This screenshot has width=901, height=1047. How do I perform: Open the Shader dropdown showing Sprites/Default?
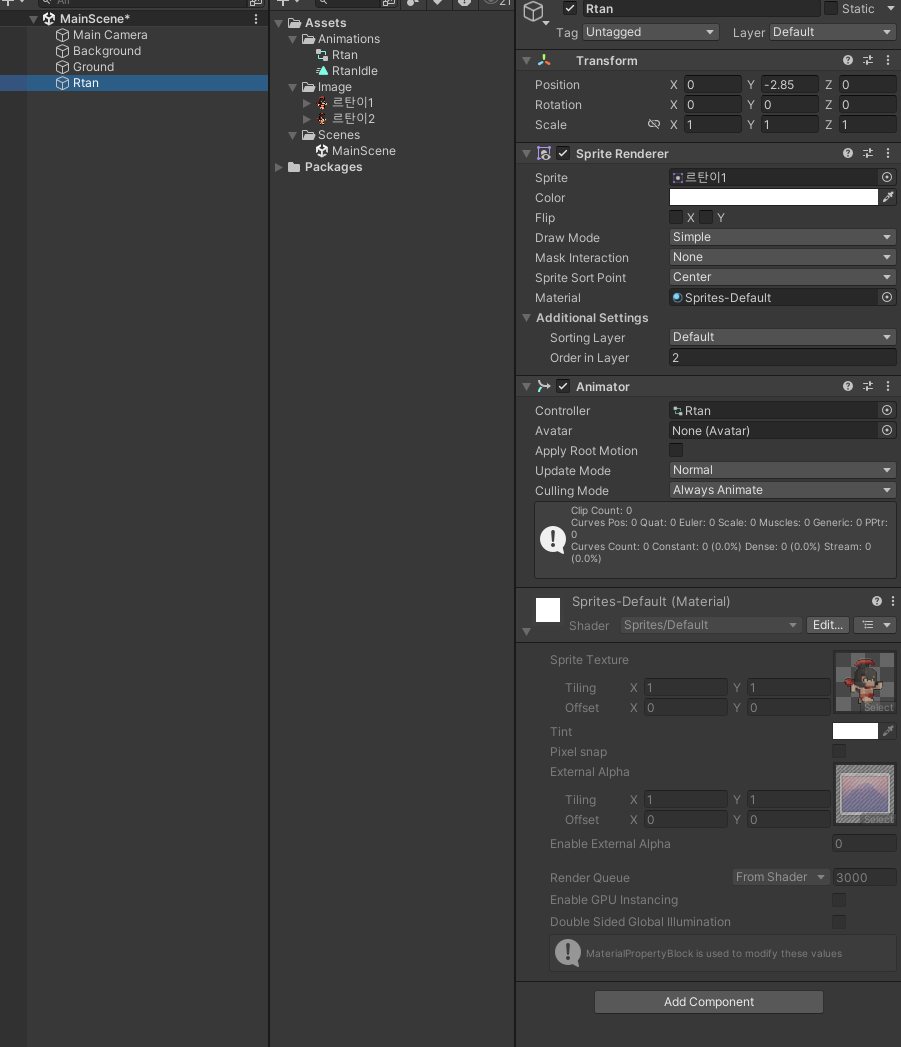(x=711, y=625)
